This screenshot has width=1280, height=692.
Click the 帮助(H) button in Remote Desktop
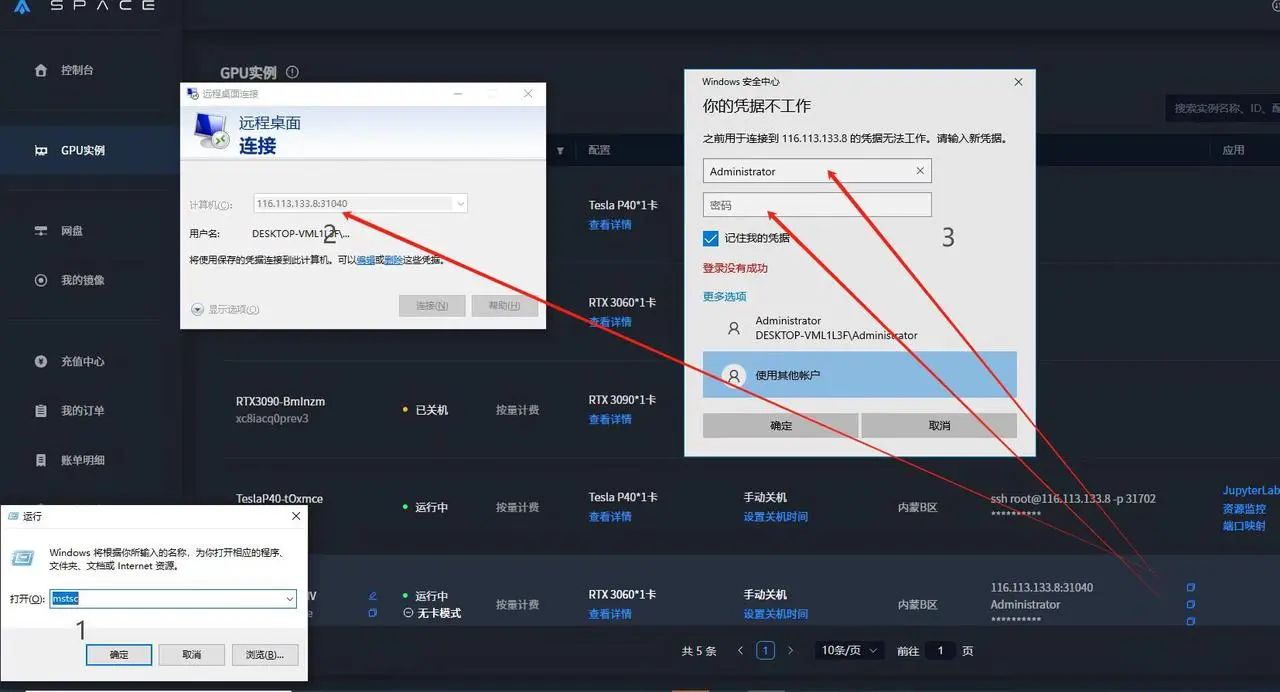coord(505,305)
